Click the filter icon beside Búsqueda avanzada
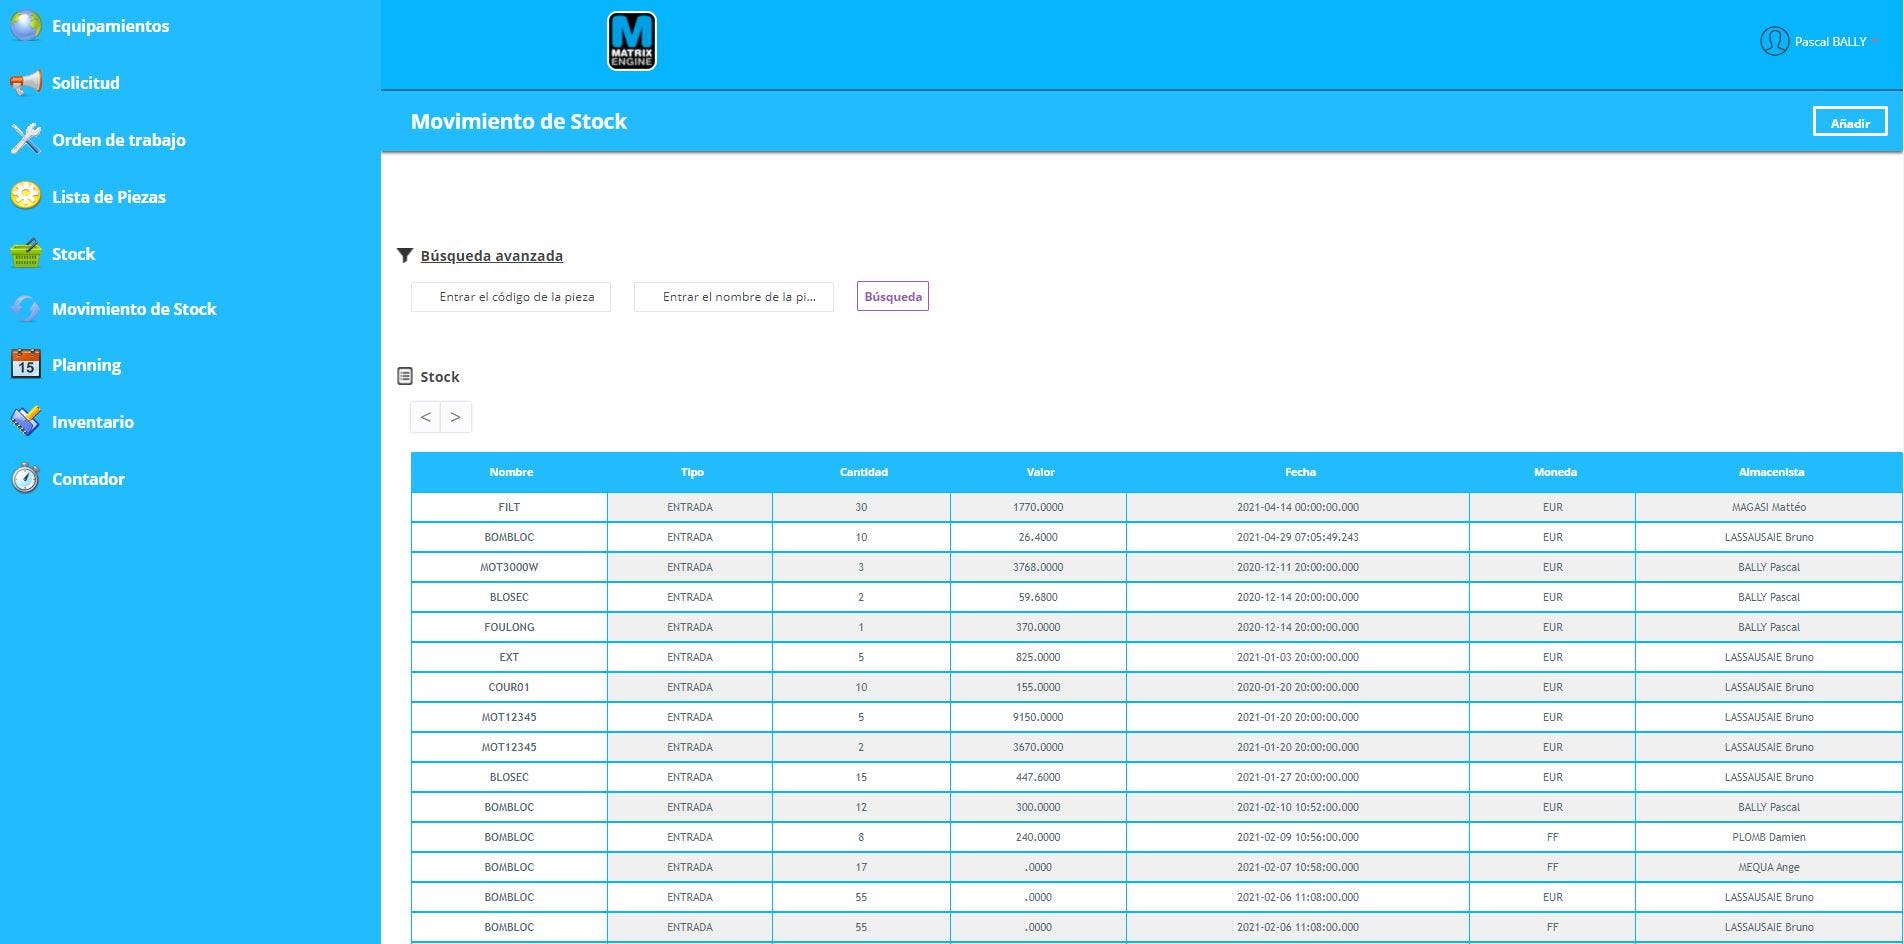This screenshot has width=1904, height=944. [405, 255]
